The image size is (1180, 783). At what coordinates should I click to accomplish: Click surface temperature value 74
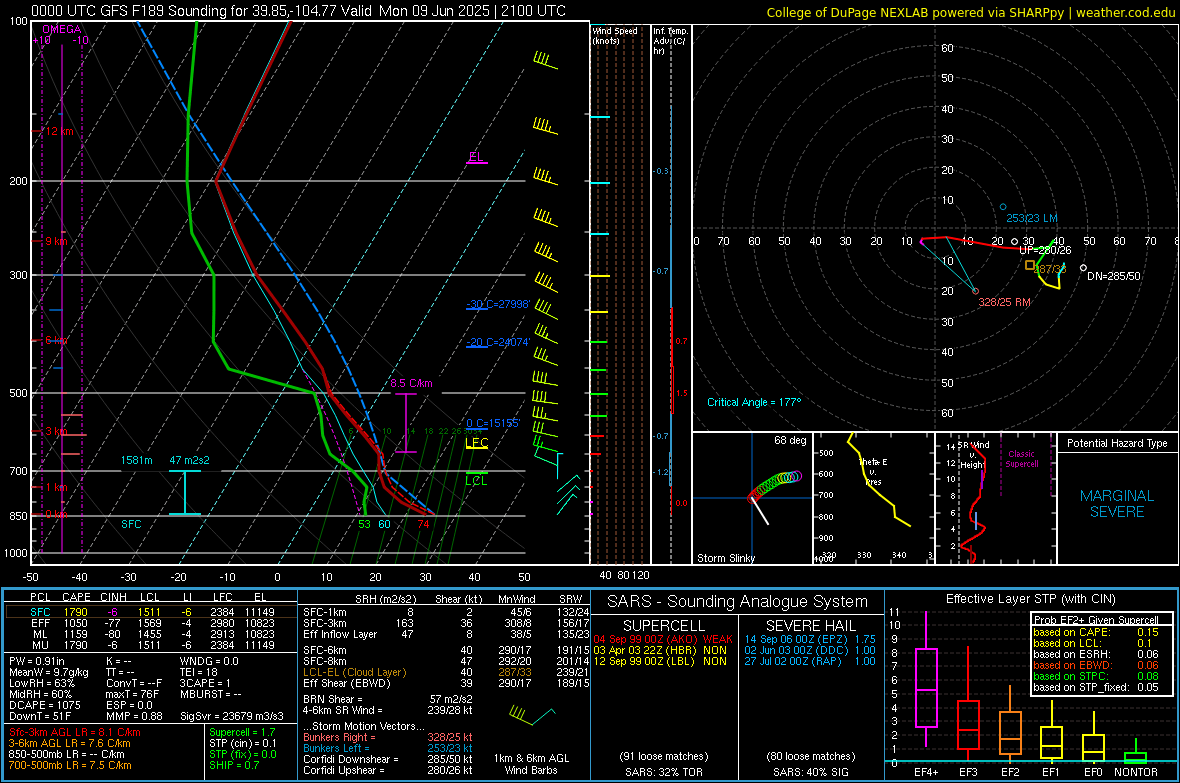coord(423,524)
